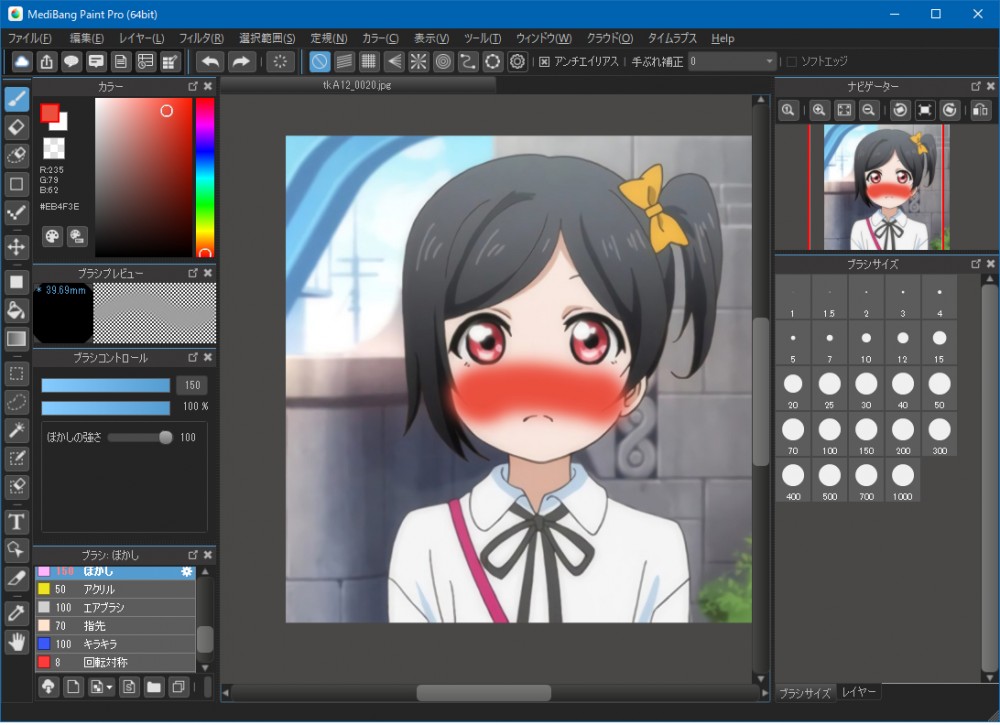Open the ファイル(F) menu
Screen dimensions: 1000x725
(x=30, y=38)
